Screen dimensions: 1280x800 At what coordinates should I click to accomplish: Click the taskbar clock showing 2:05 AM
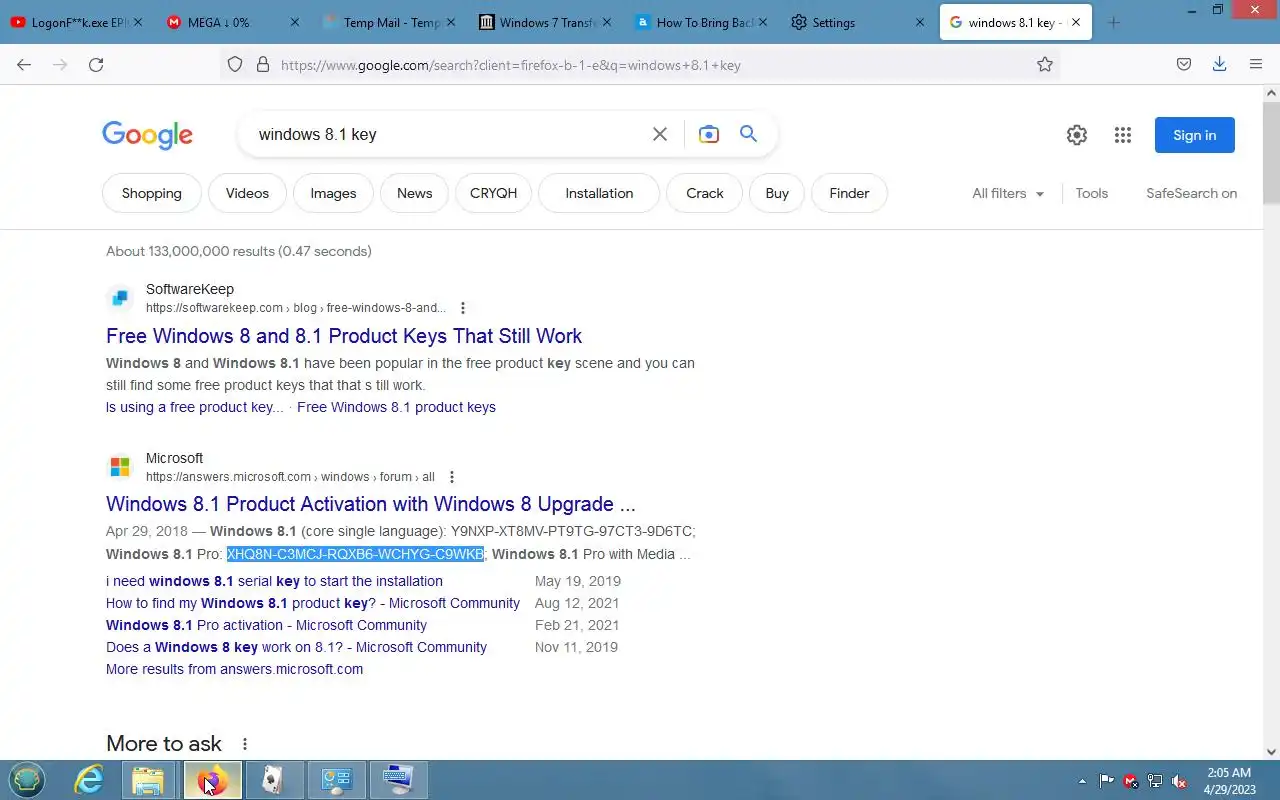click(1229, 780)
